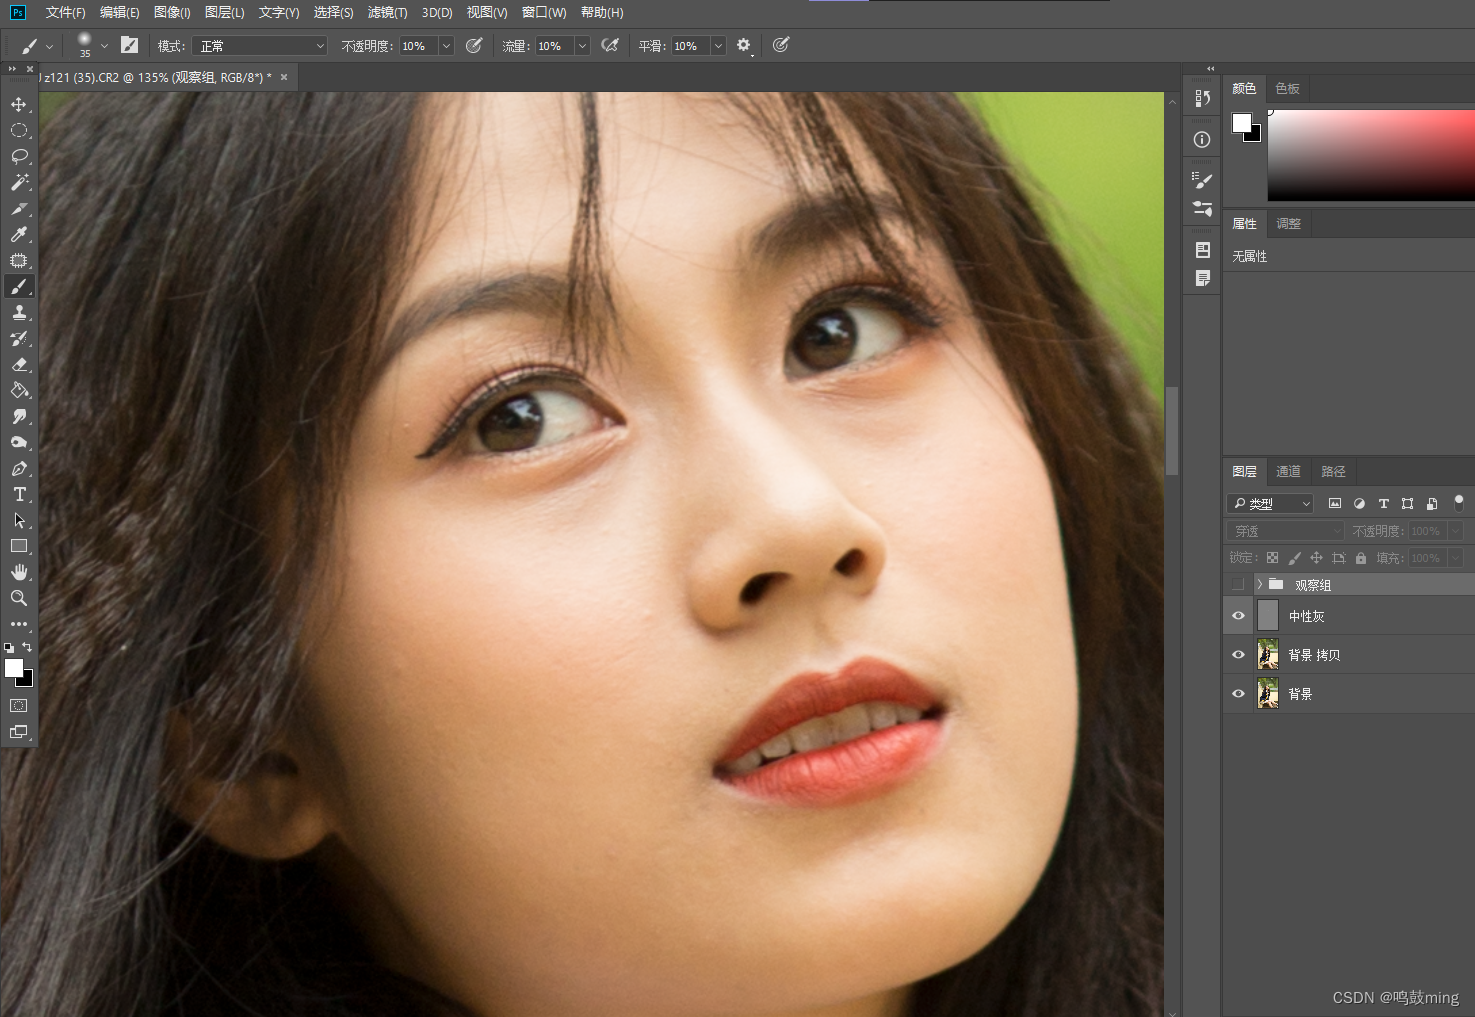Select the Path Selection arrow tool
1475x1017 pixels.
coord(19,521)
